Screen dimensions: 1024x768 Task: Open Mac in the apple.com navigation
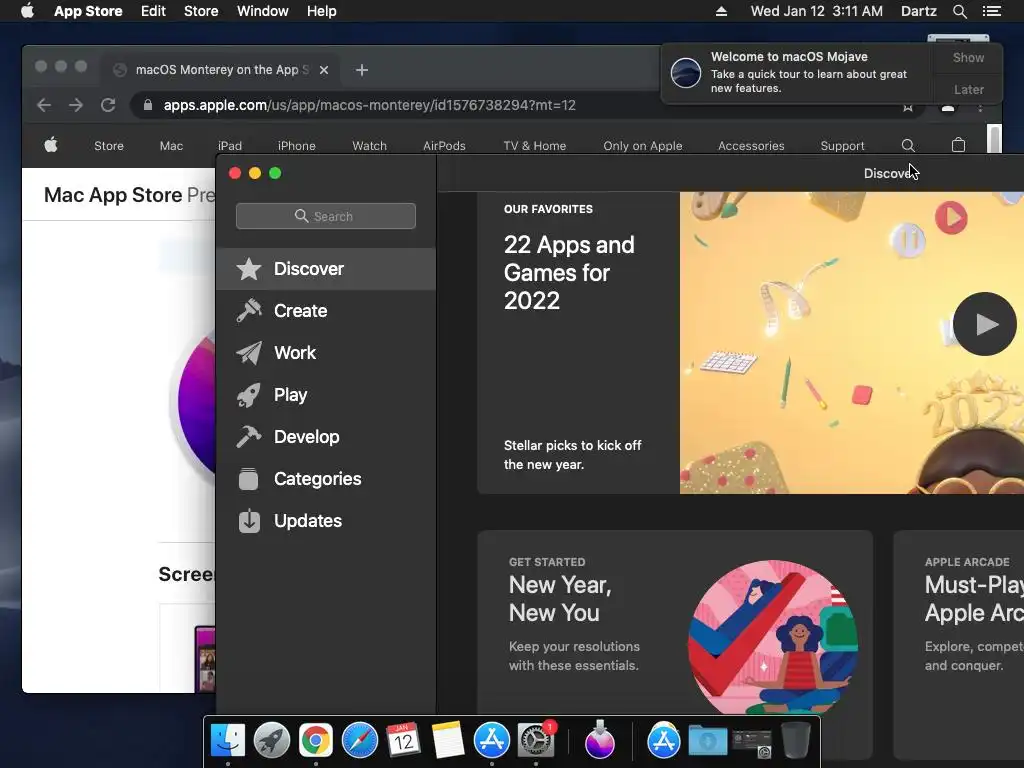[x=171, y=146]
